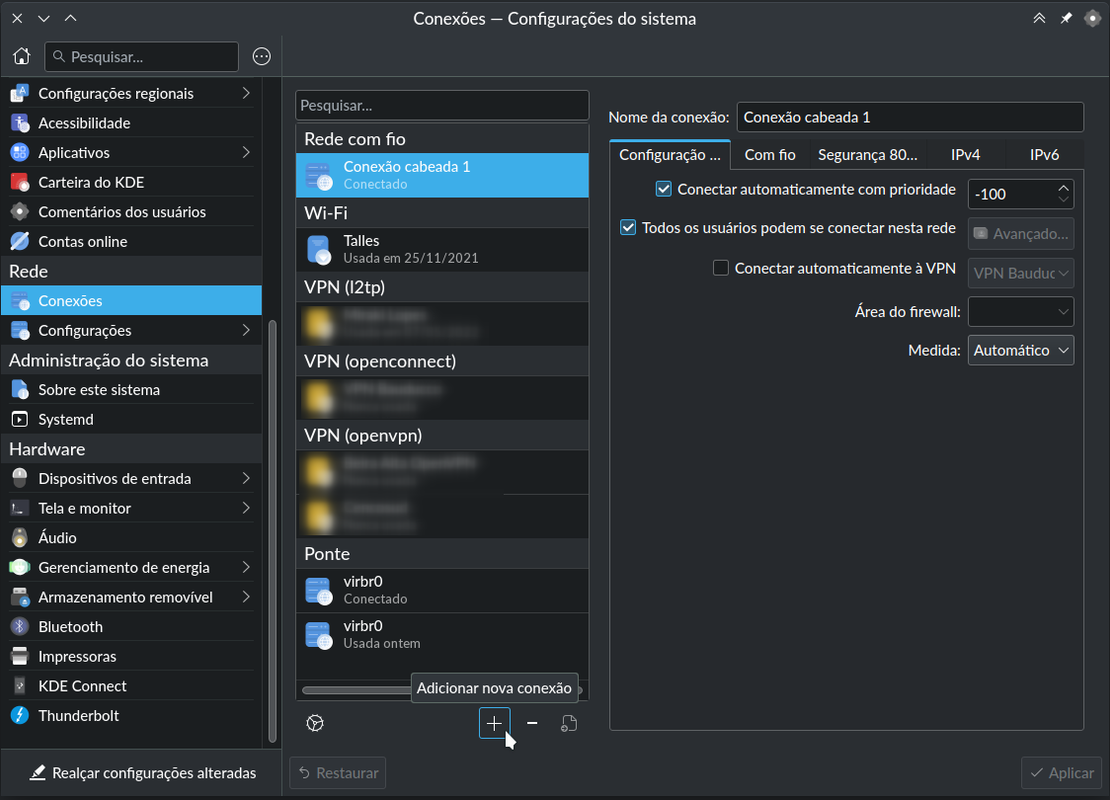This screenshot has width=1110, height=800.
Task: Switch to the Segurança 80... tab
Action: click(867, 155)
